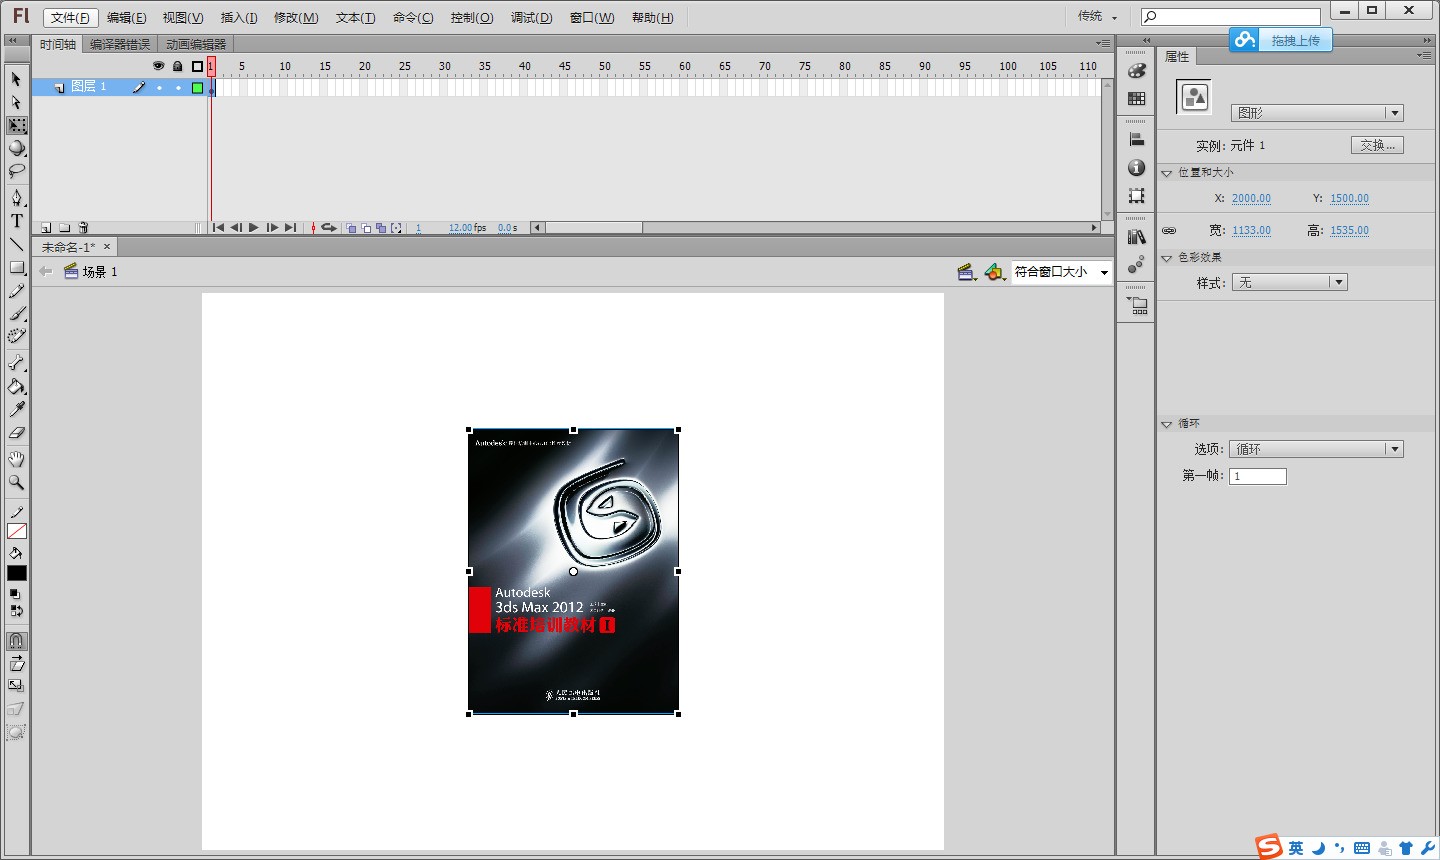Select the Bone tool
The image size is (1440, 860).
coord(17,363)
